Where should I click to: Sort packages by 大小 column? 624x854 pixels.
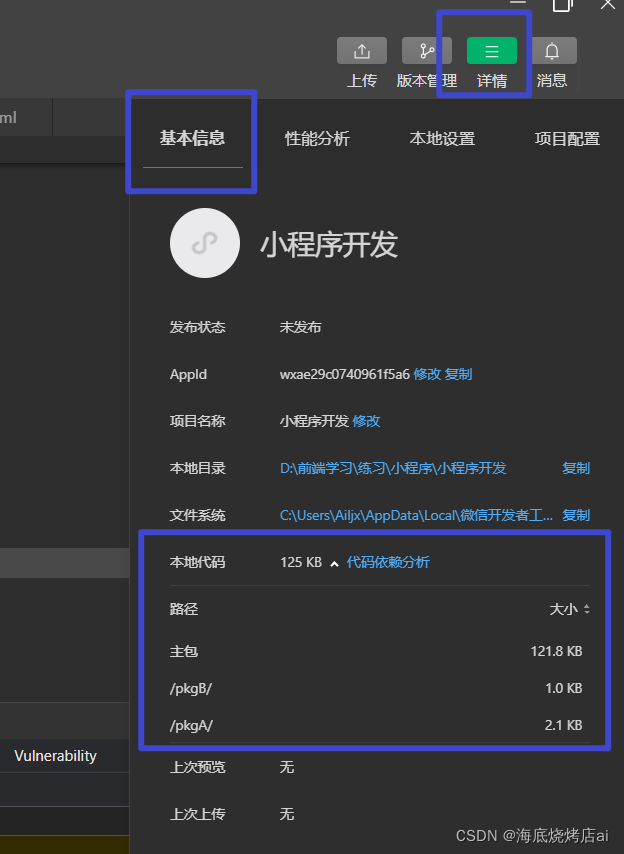point(570,609)
